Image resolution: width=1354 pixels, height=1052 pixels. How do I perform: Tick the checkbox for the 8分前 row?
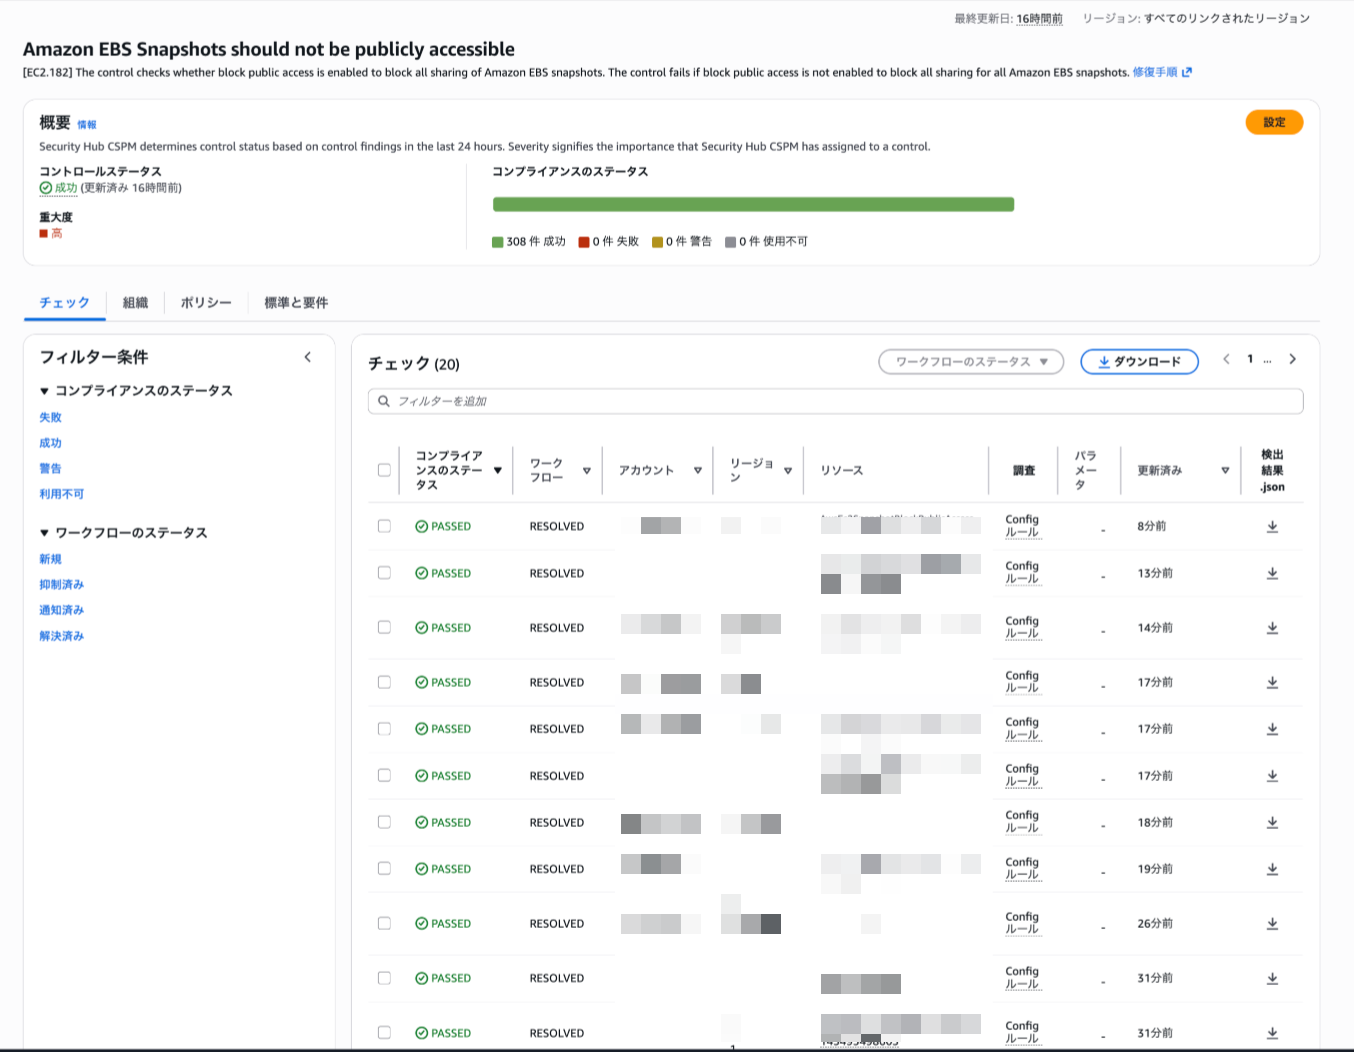[x=384, y=526]
